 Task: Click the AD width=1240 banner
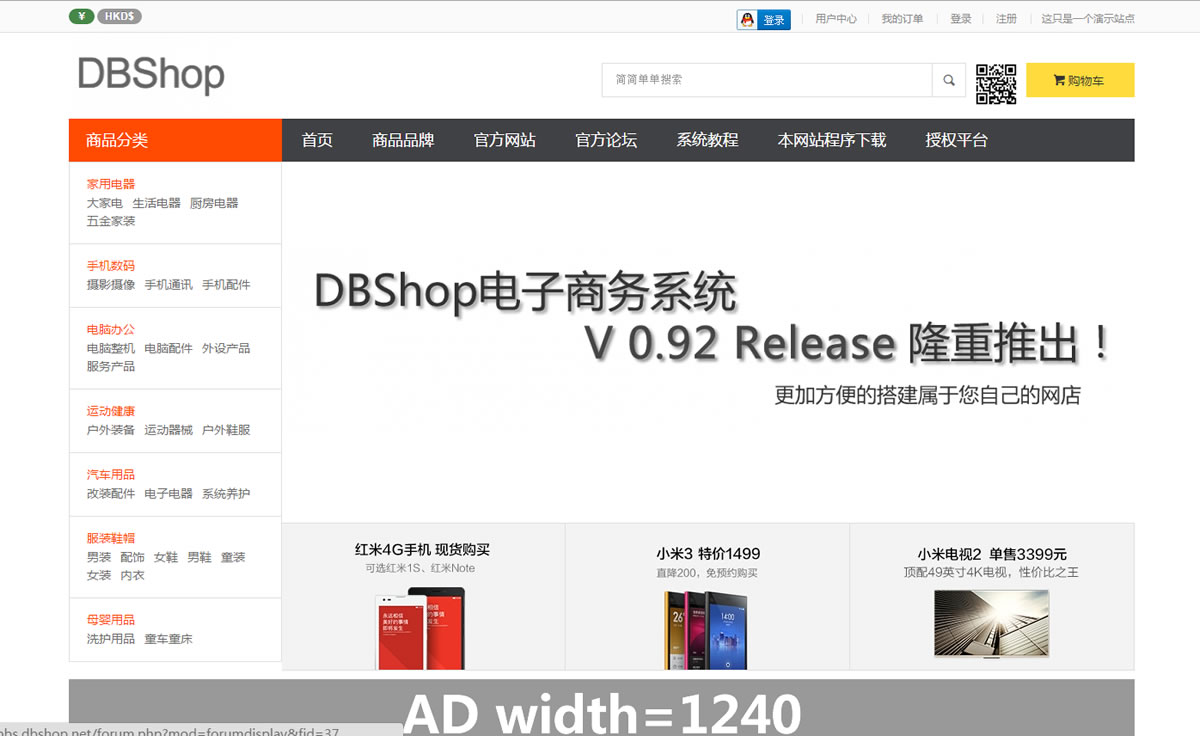602,707
